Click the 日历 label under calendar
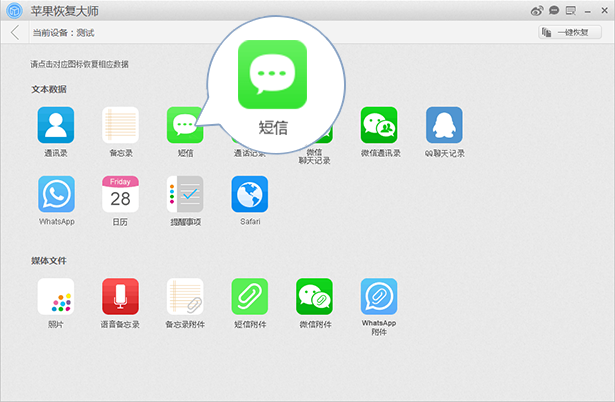Screen dimensions: 615x402 tap(120, 222)
